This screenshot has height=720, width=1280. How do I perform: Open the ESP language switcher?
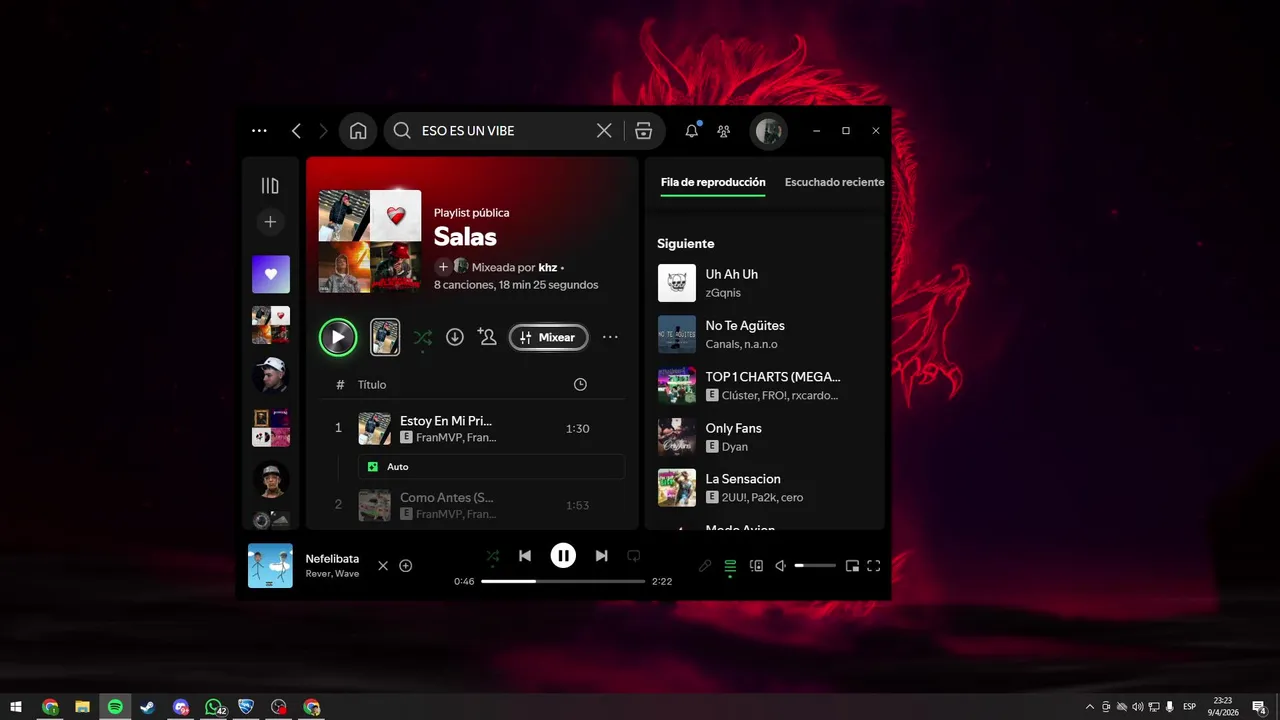[1189, 707]
